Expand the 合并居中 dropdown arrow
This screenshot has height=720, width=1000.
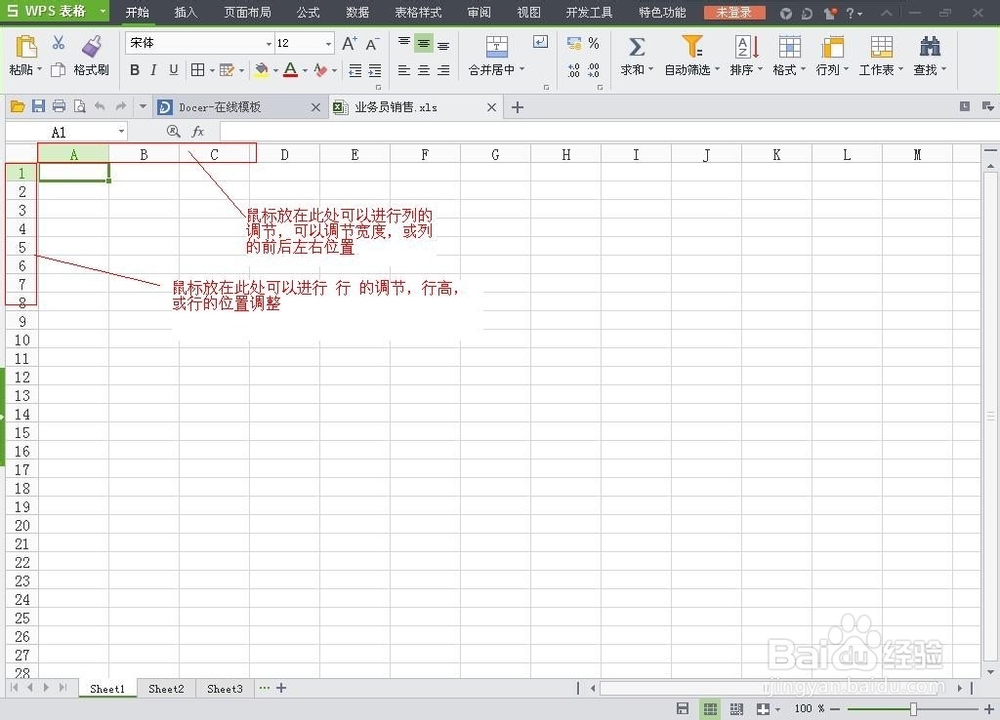click(522, 69)
